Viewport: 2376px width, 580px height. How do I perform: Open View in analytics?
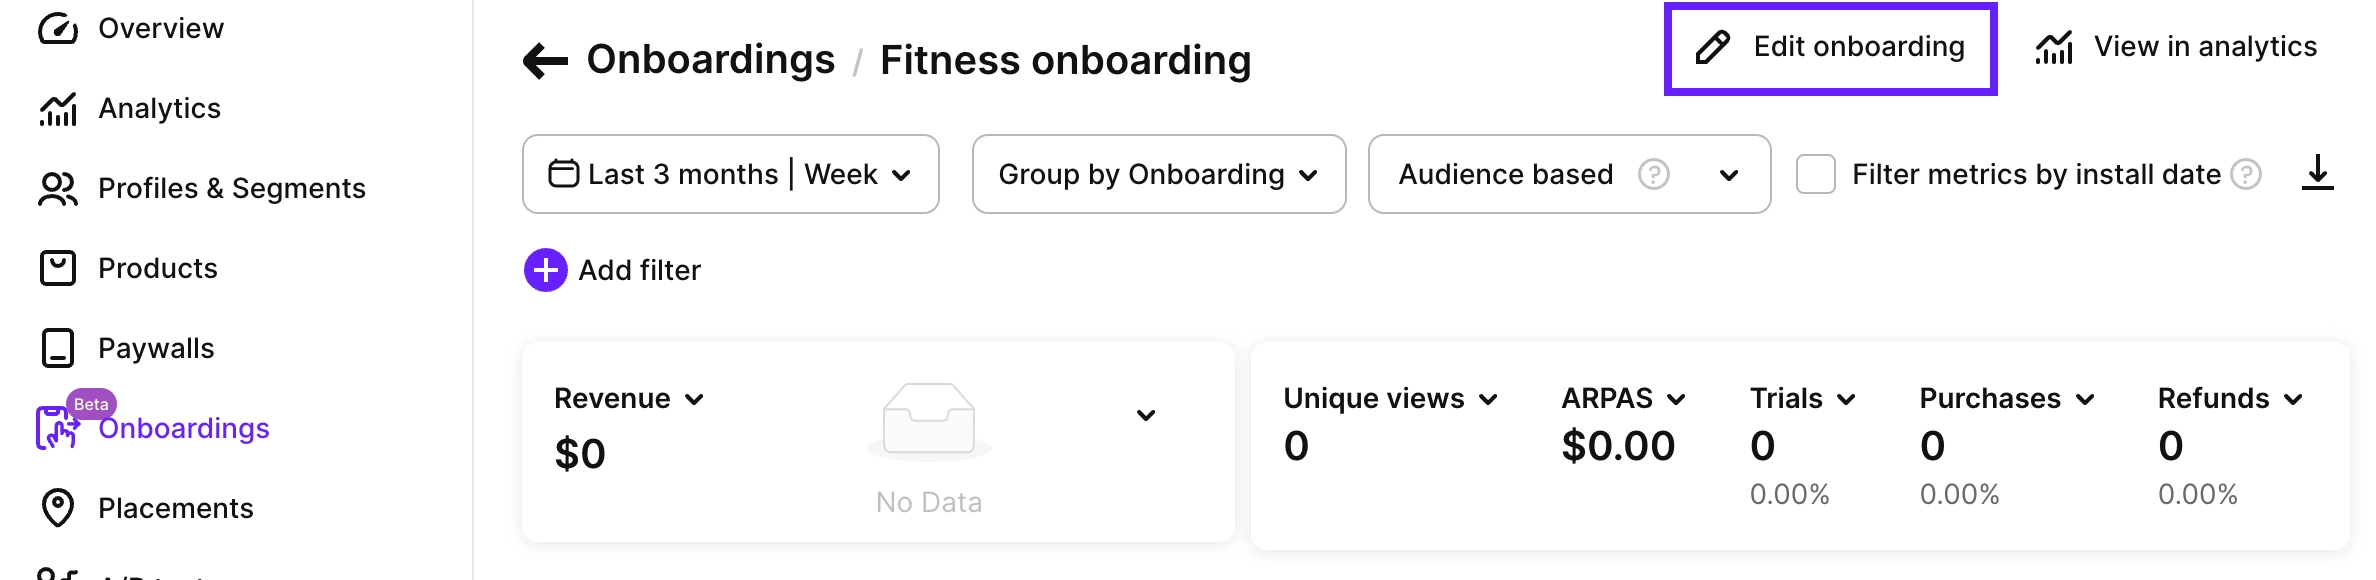tap(2181, 46)
